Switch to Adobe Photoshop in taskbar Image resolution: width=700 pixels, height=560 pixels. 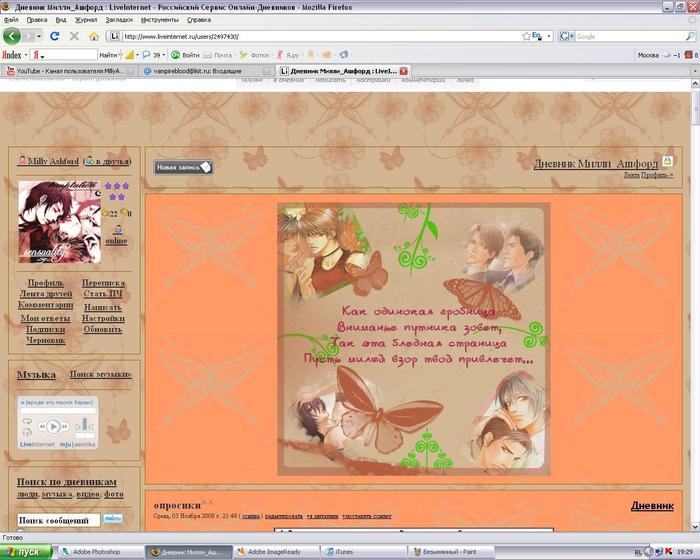tap(100, 552)
